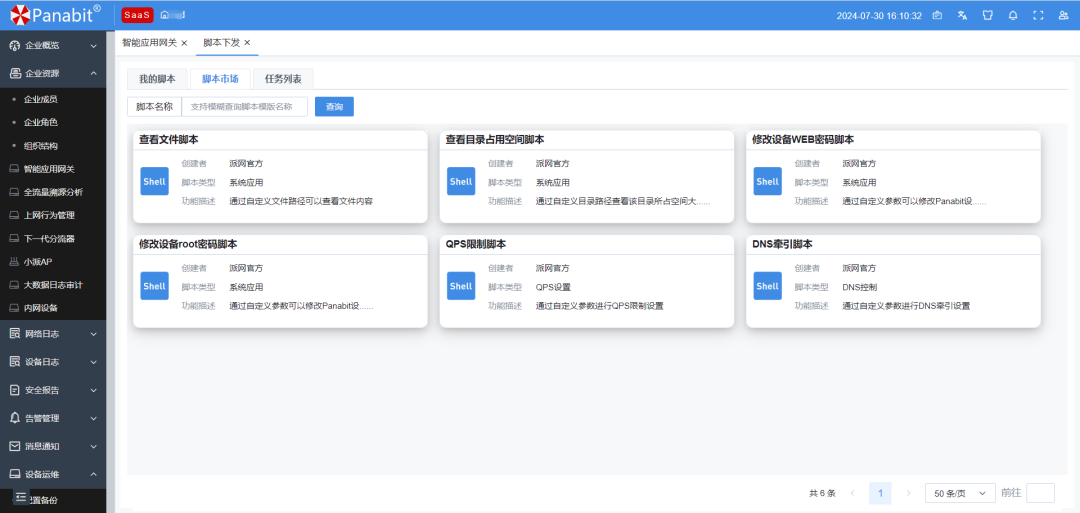This screenshot has width=1080, height=513.
Task: Click the previous page arrow
Action: pos(853,493)
